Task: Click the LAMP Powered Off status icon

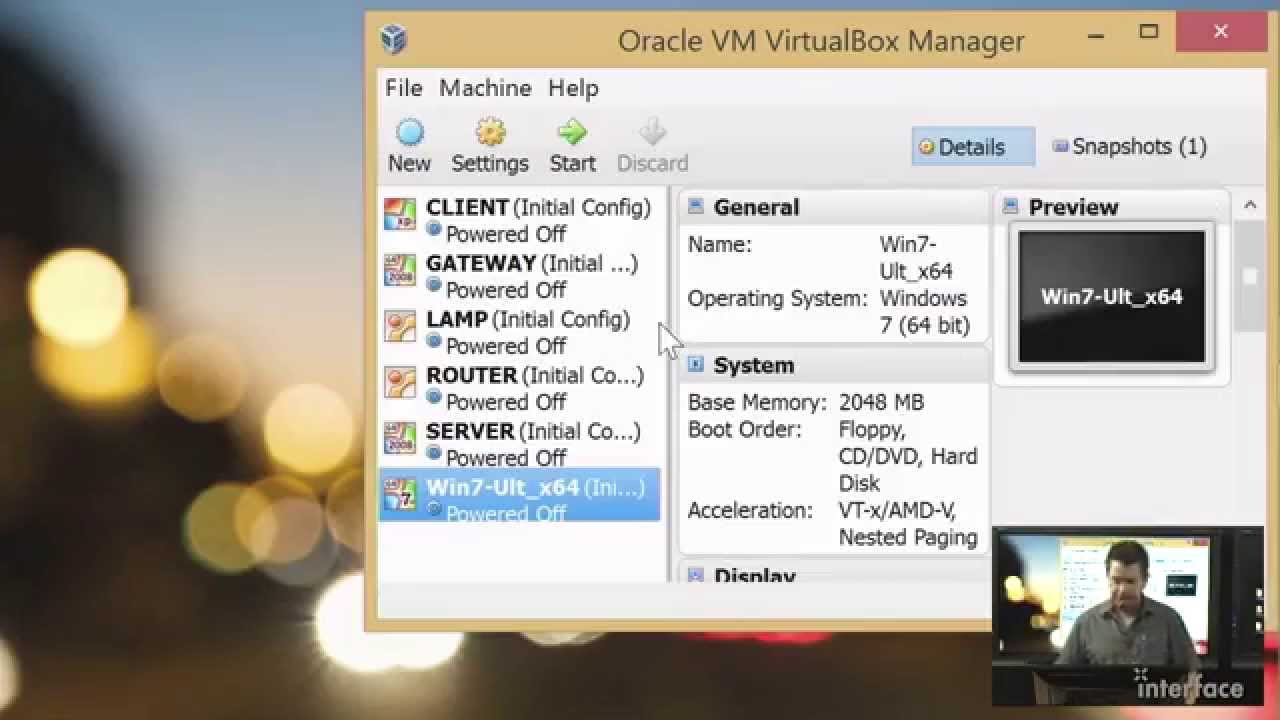Action: [434, 342]
